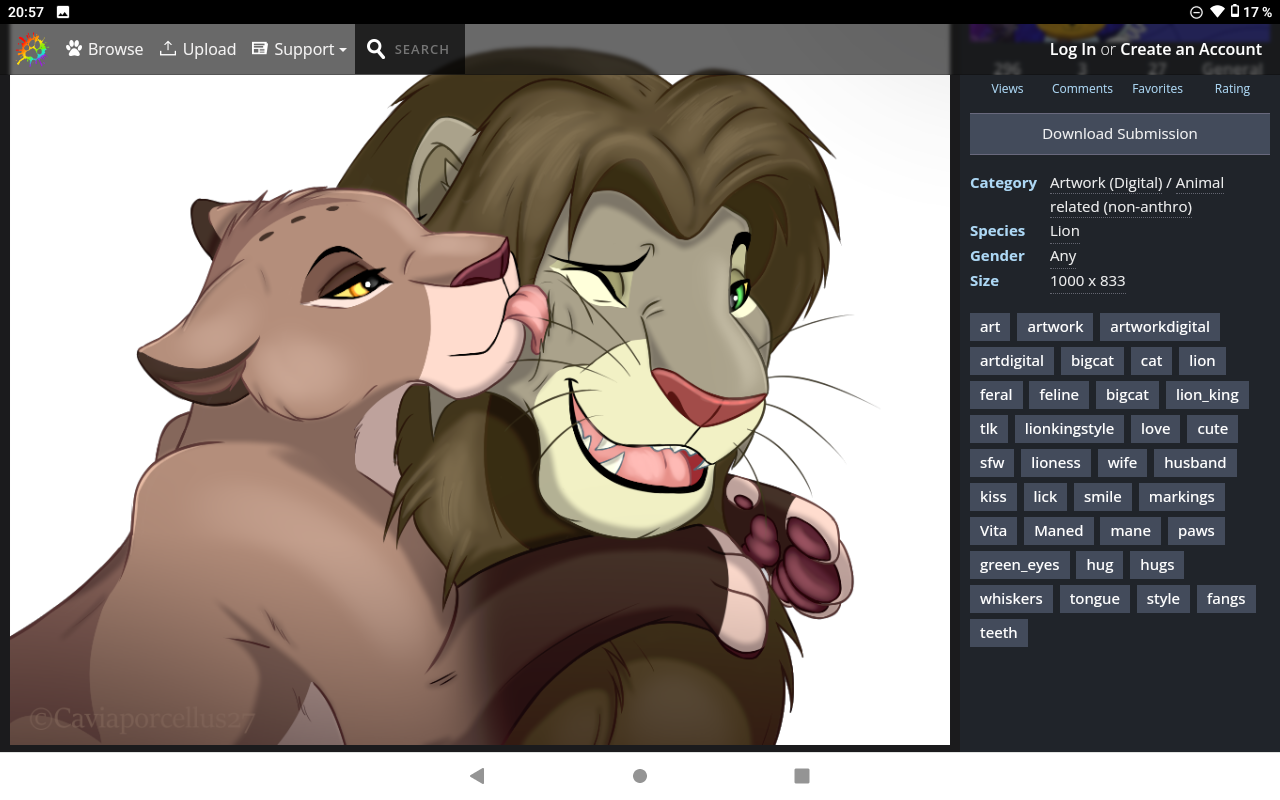Viewport: 1280px width, 800px height.
Task: Open the 'teeth' tag
Action: click(998, 633)
